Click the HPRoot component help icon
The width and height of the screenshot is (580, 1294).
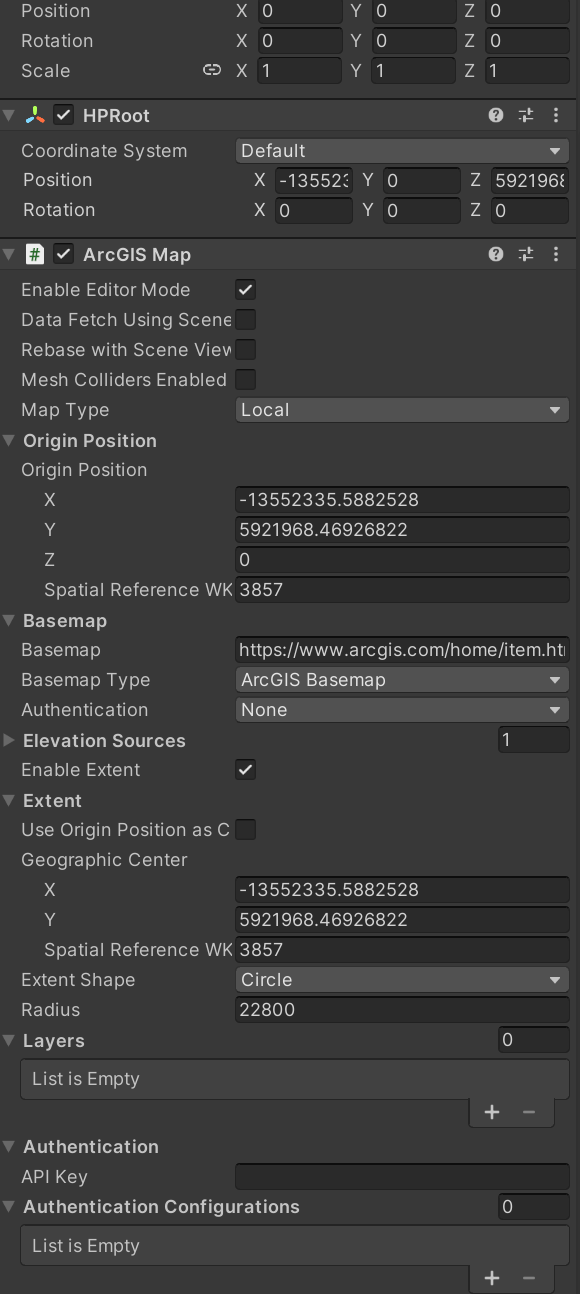[495, 115]
